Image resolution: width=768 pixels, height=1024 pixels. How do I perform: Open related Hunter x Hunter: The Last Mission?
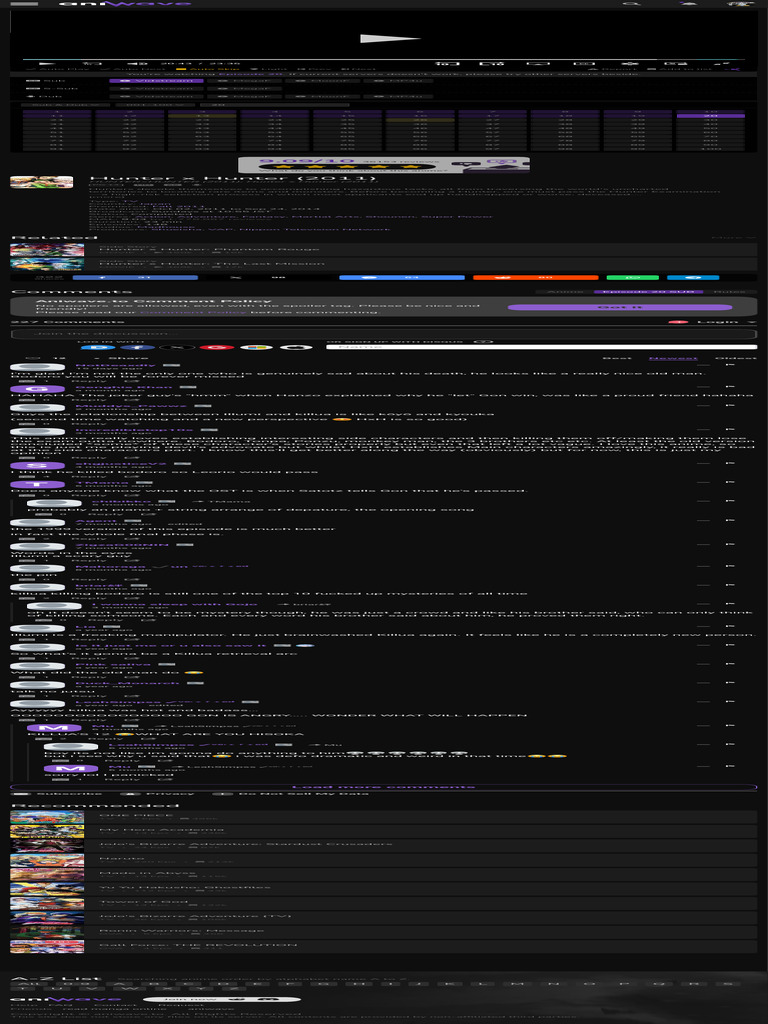coord(383,263)
